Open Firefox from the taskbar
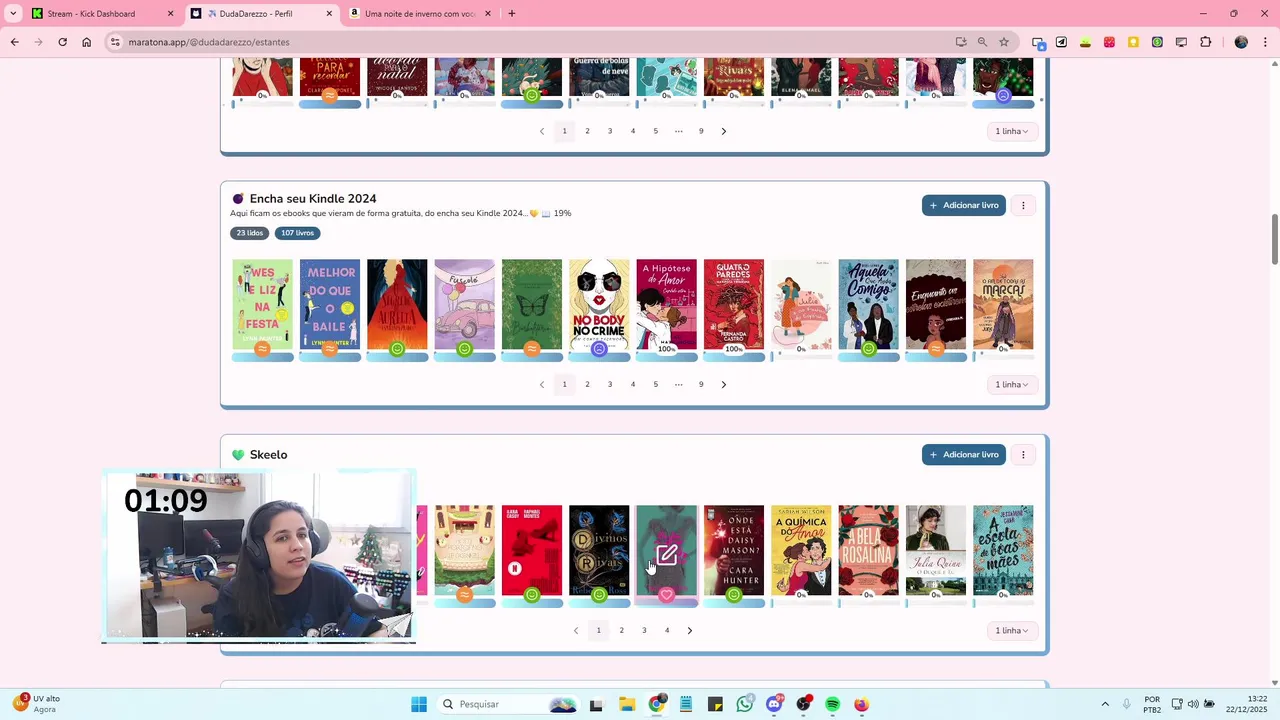 pos(861,704)
